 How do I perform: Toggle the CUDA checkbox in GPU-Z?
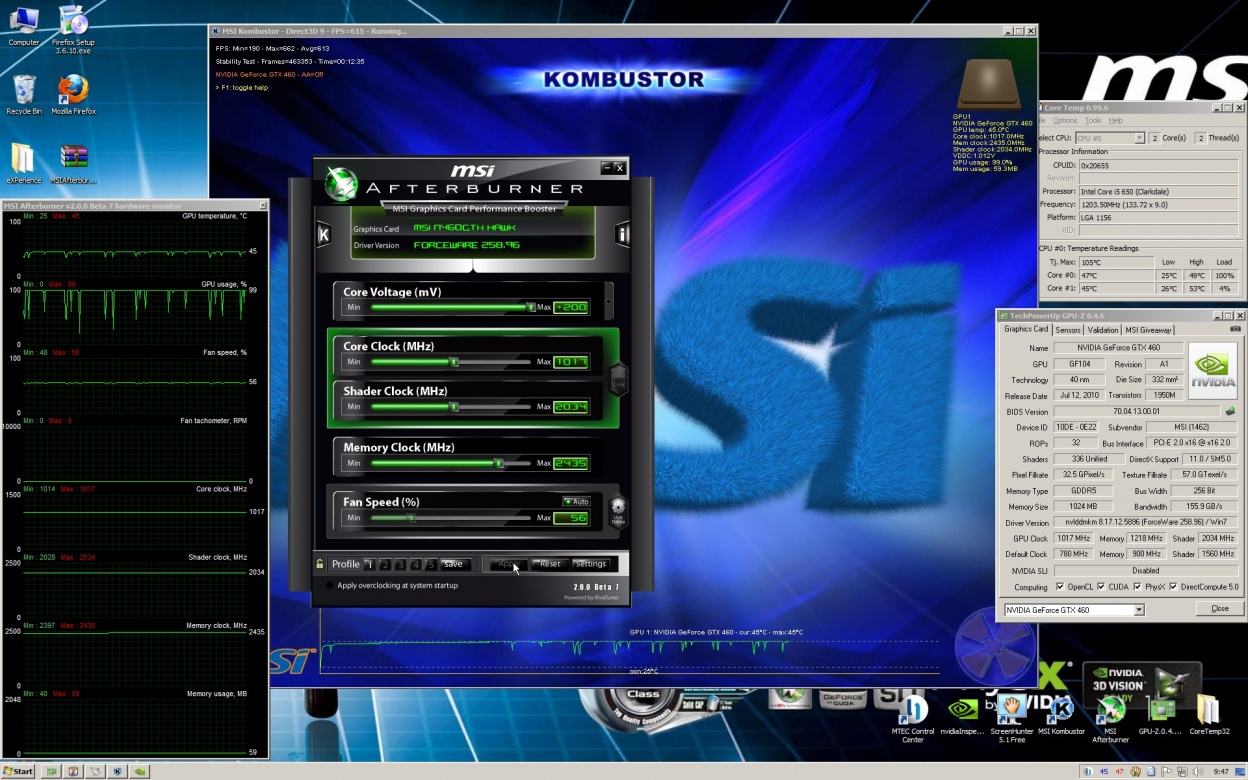coord(1102,587)
